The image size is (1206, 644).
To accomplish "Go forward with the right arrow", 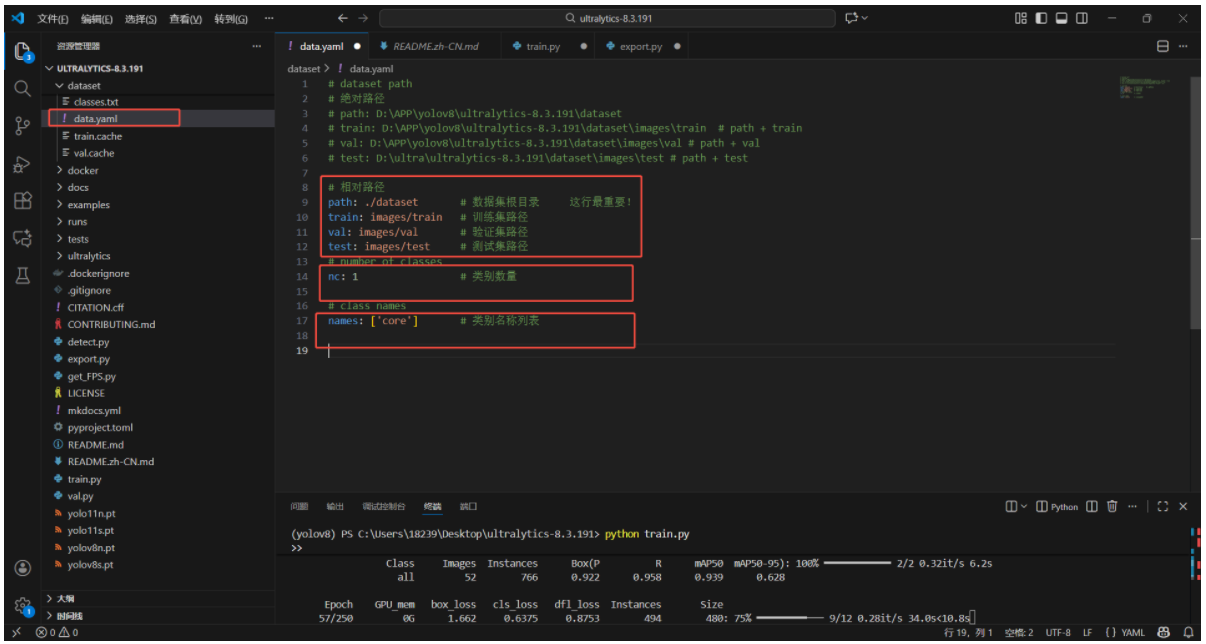I will [363, 18].
